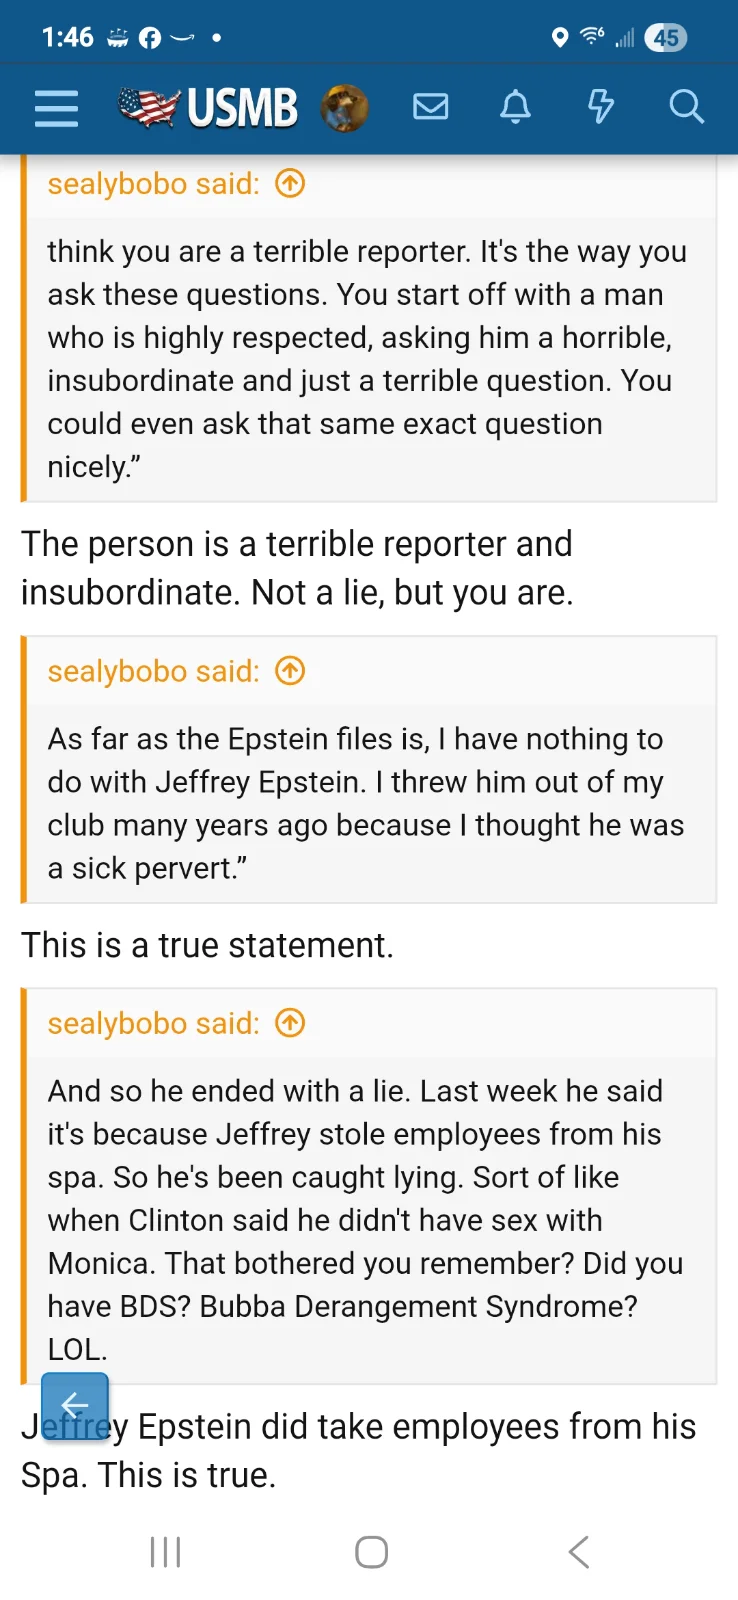Open the search magnifier icon
738x1600 pixels.
[686, 107]
